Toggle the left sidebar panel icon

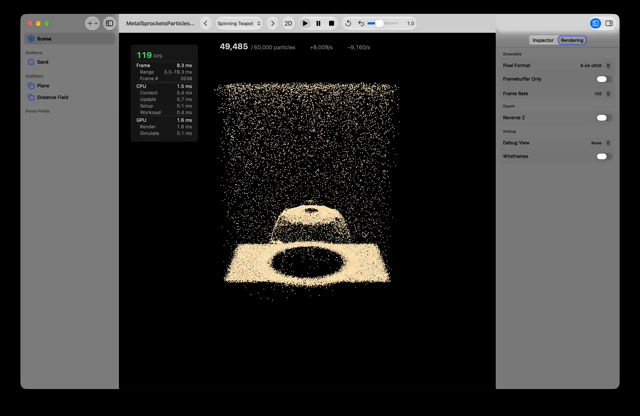pyautogui.click(x=109, y=23)
